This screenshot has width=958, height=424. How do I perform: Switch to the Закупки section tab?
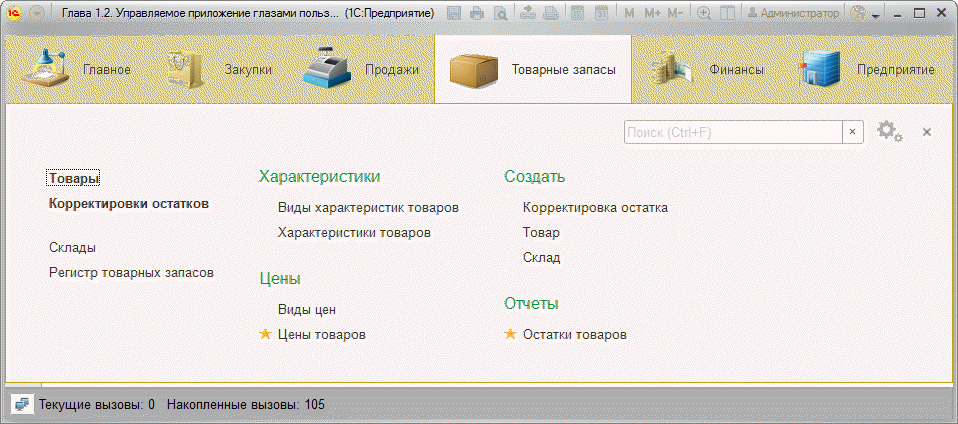(218, 70)
